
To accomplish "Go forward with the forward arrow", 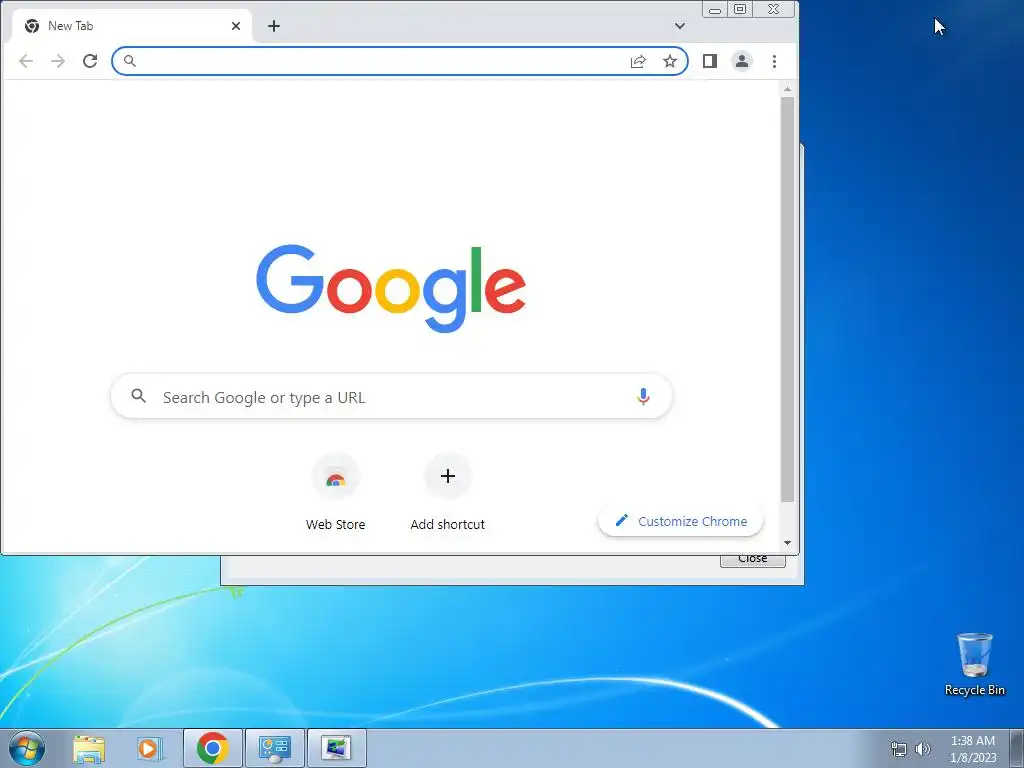I will point(58,61).
